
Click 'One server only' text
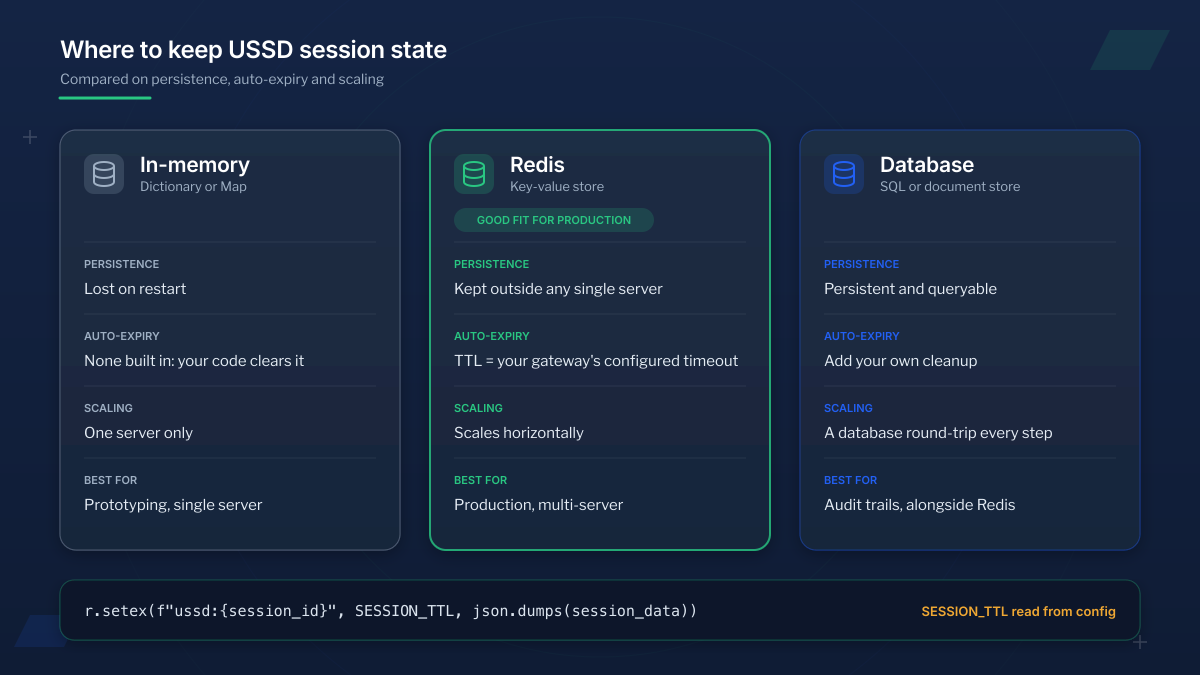(138, 433)
